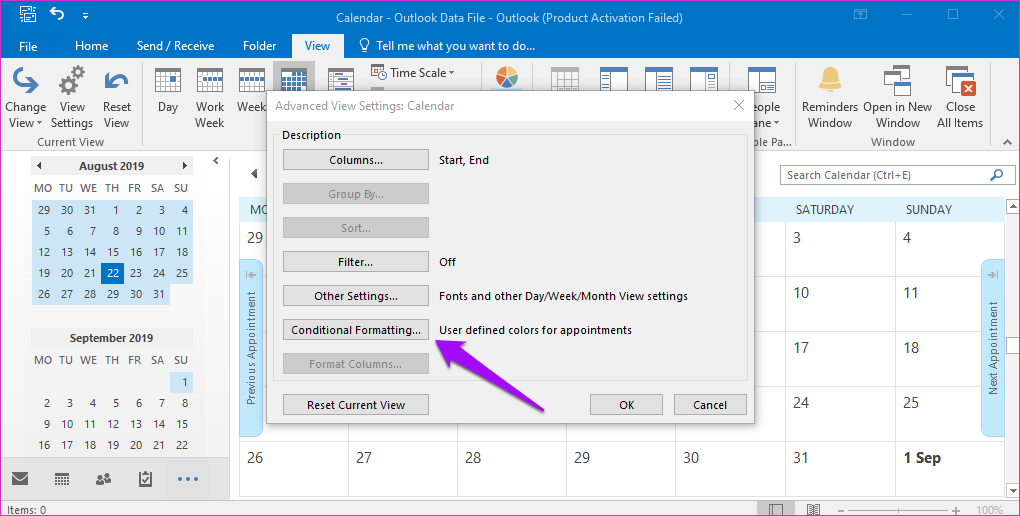
Task: Switch to Week view in ribbon
Action: tap(251, 80)
